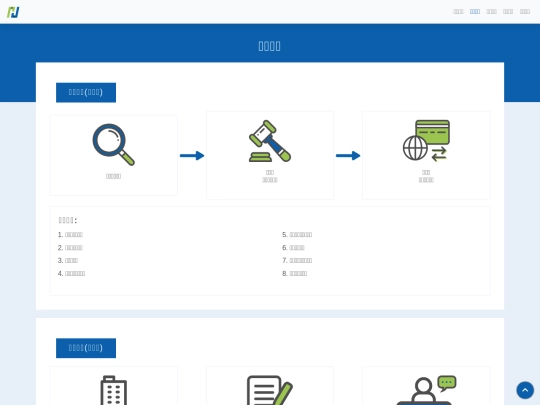Select list entry numbered 4
This screenshot has height=405, width=540.
pos(71,274)
